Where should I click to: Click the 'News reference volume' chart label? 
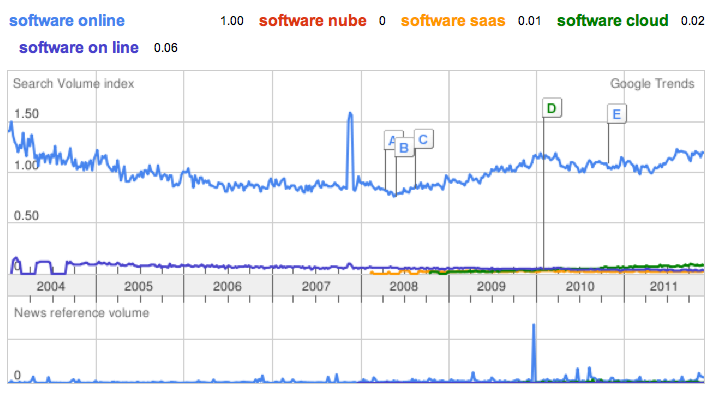point(82,313)
